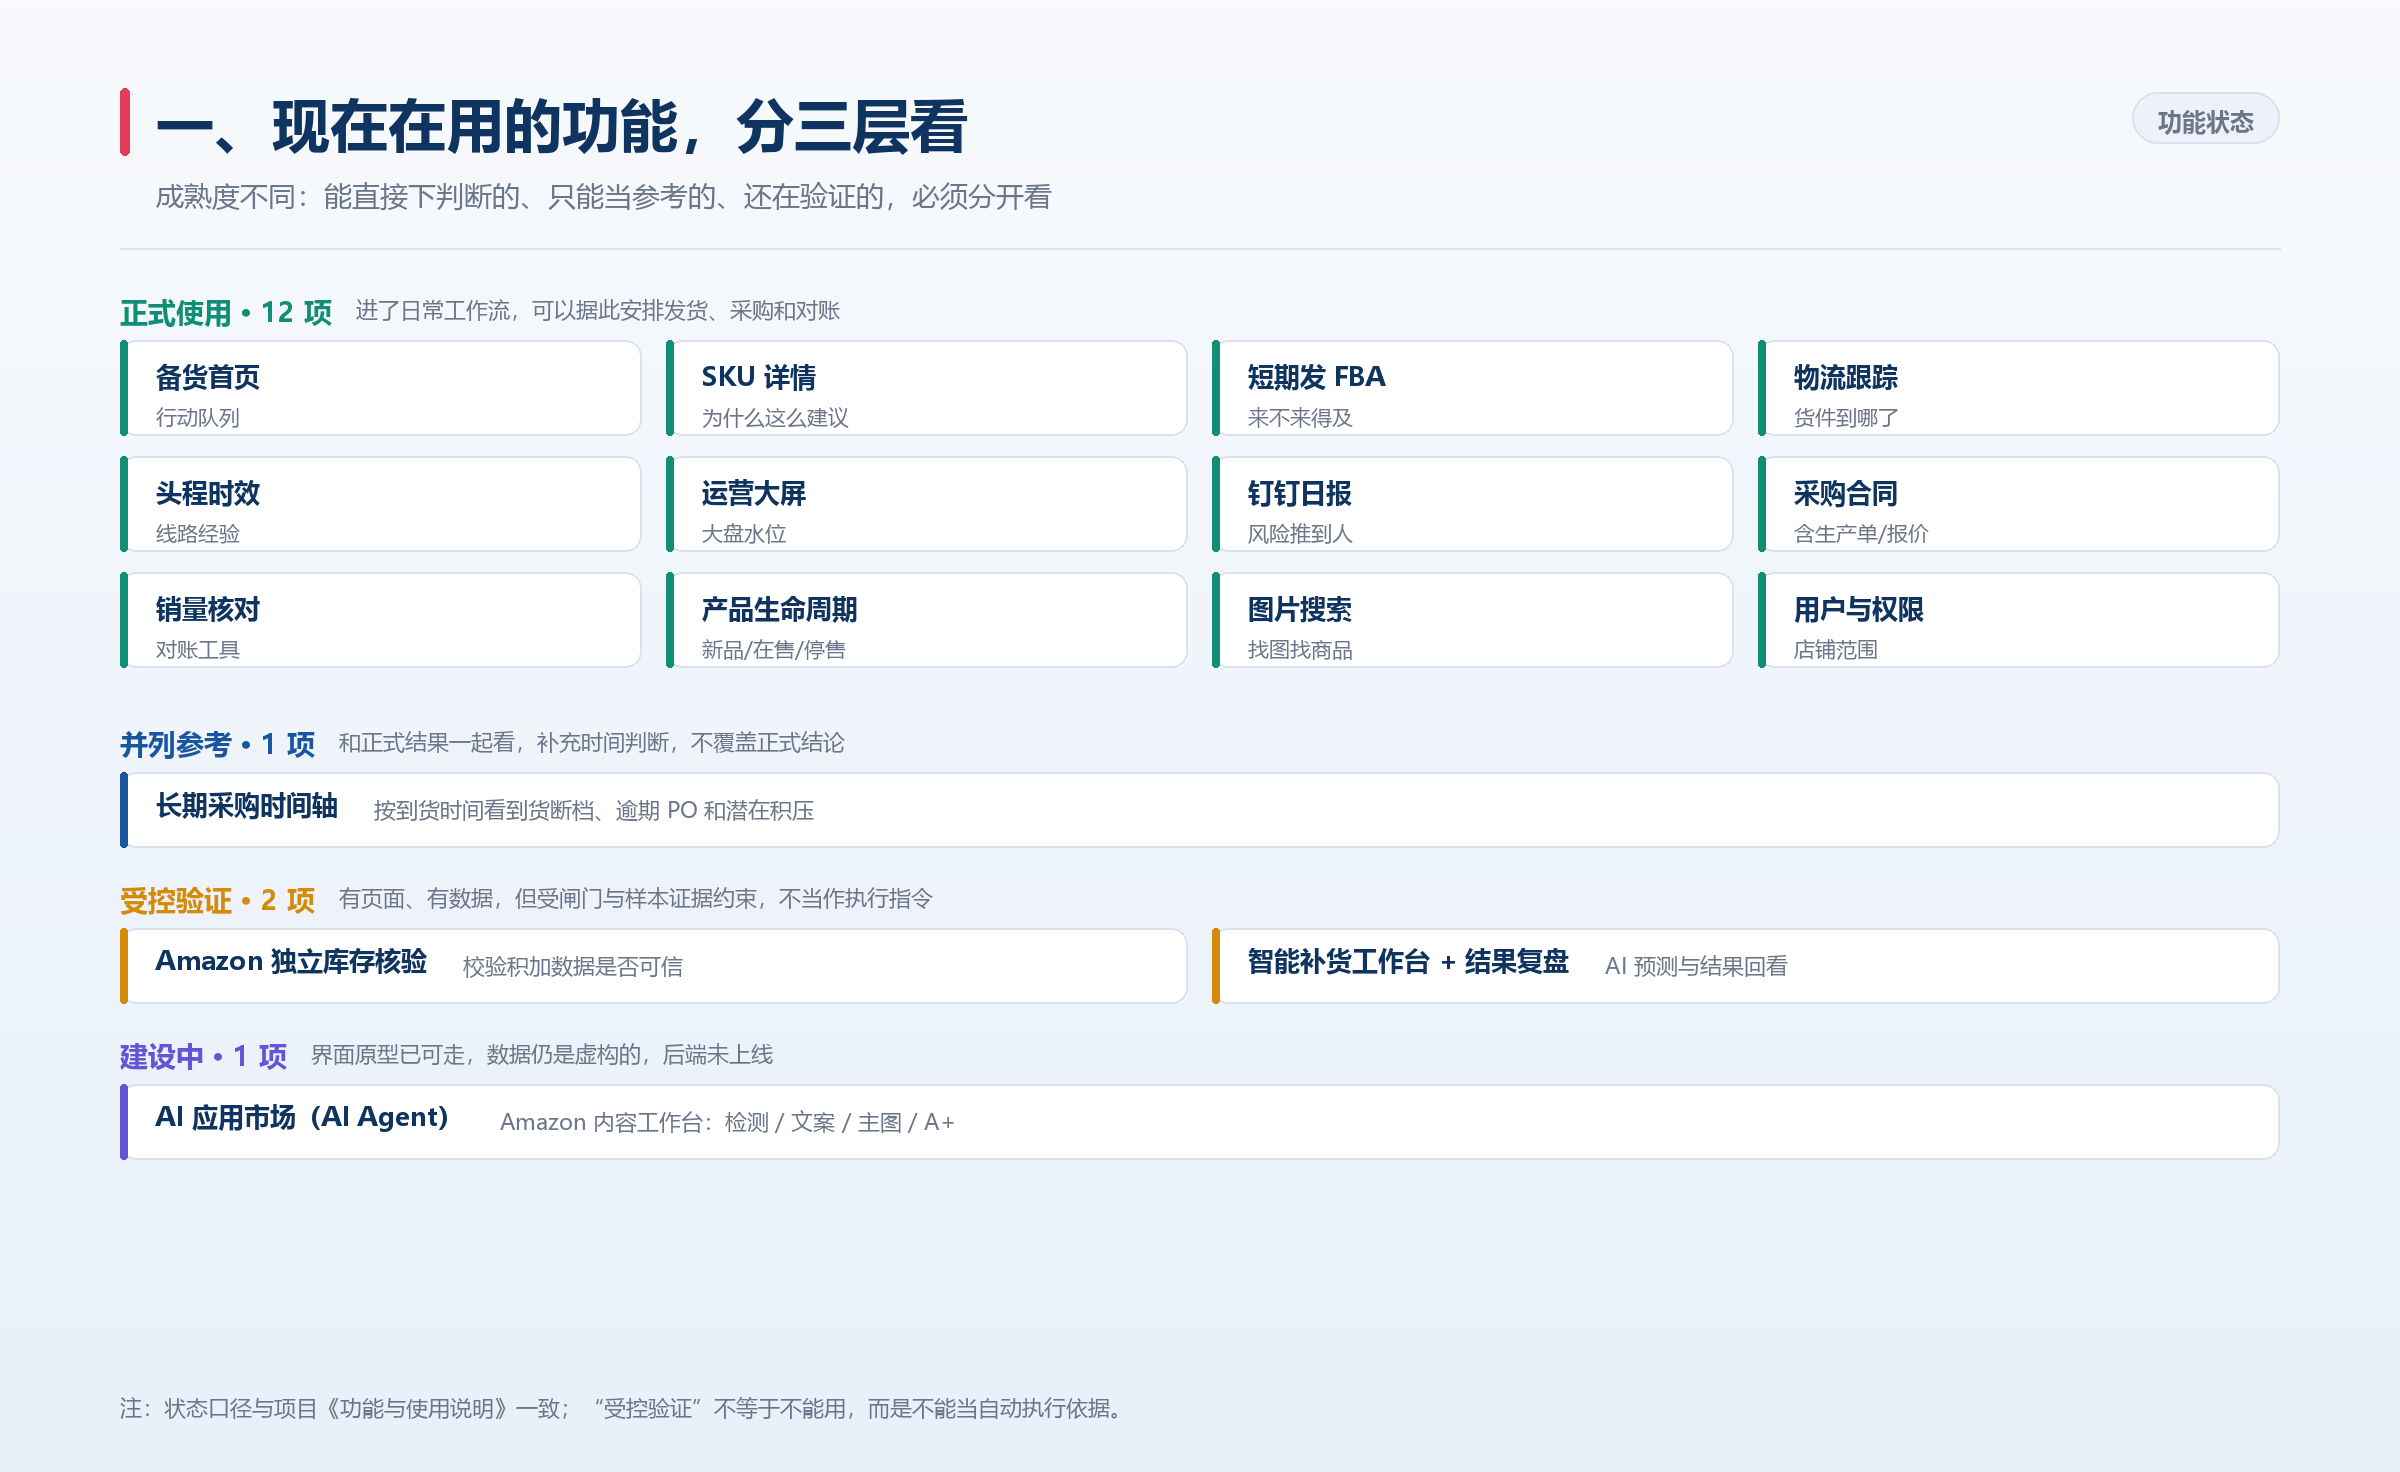Viewport: 2400px width, 1472px height.
Task: Open AI 应用市场 (AI Agent) row
Action: [1200, 1122]
